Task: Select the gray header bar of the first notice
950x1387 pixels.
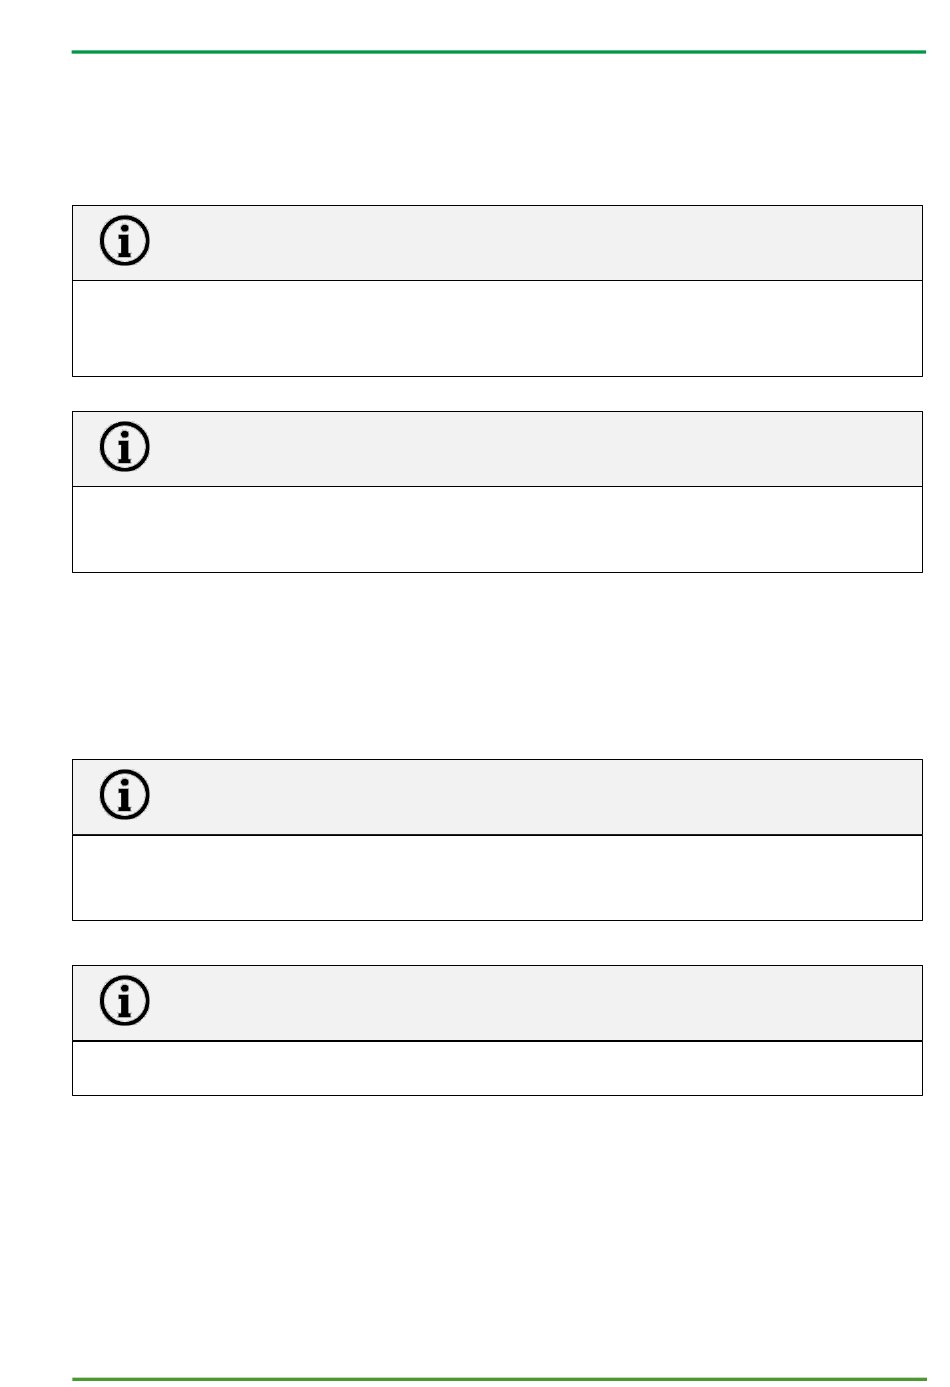Action: coord(497,243)
